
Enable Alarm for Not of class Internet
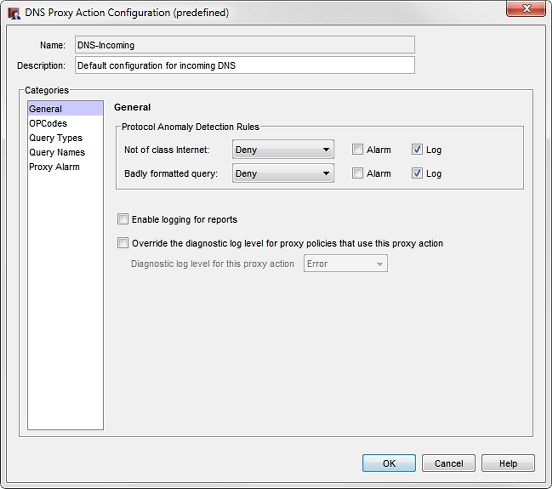point(357,150)
